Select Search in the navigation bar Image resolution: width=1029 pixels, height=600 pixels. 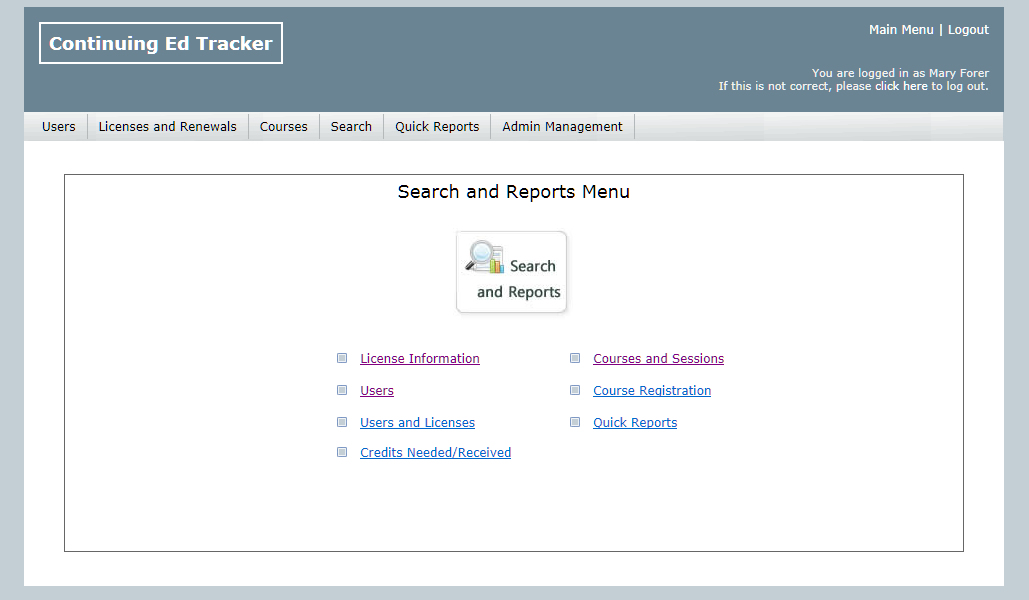[351, 127]
